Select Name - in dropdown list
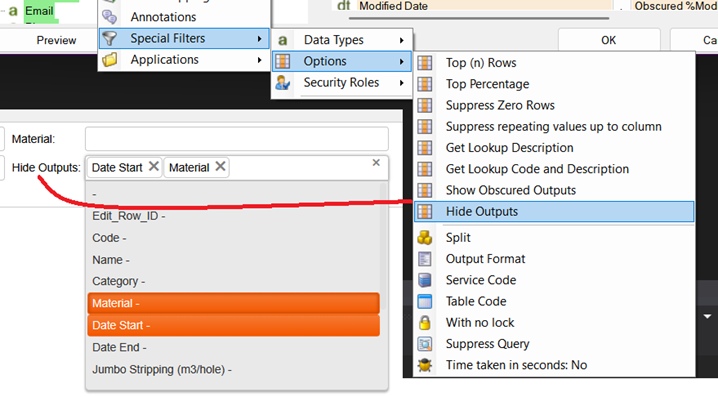Viewport: 718px width, 397px height. pyautogui.click(x=234, y=260)
